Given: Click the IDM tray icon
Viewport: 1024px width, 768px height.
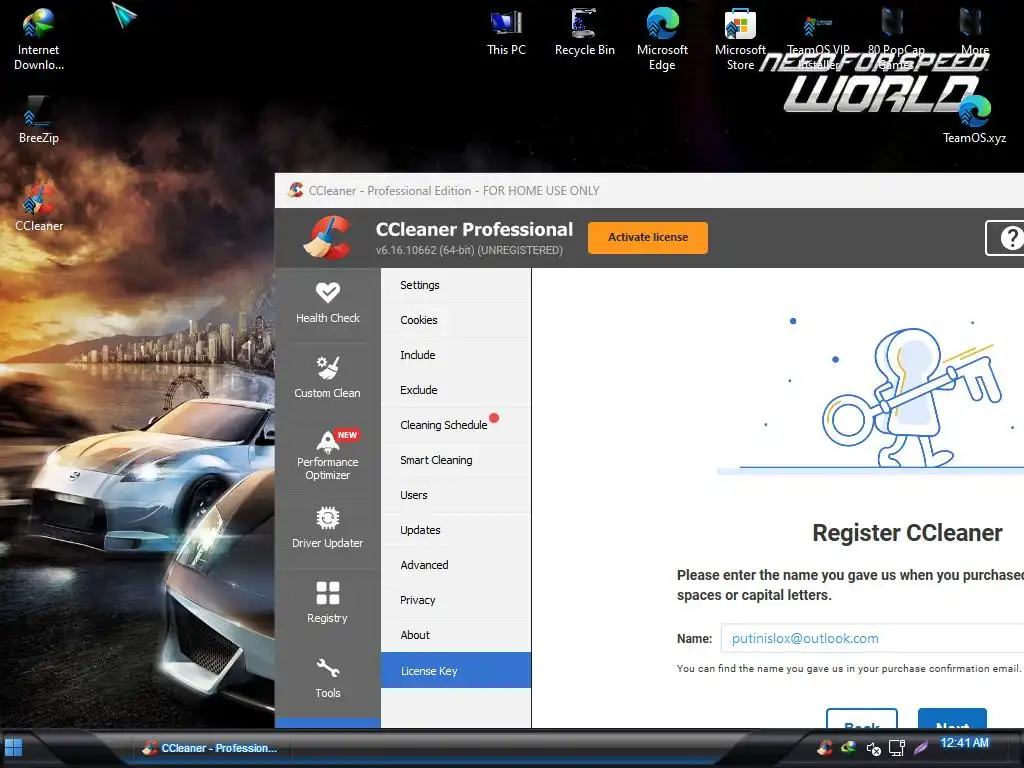Looking at the screenshot, I should click(848, 747).
